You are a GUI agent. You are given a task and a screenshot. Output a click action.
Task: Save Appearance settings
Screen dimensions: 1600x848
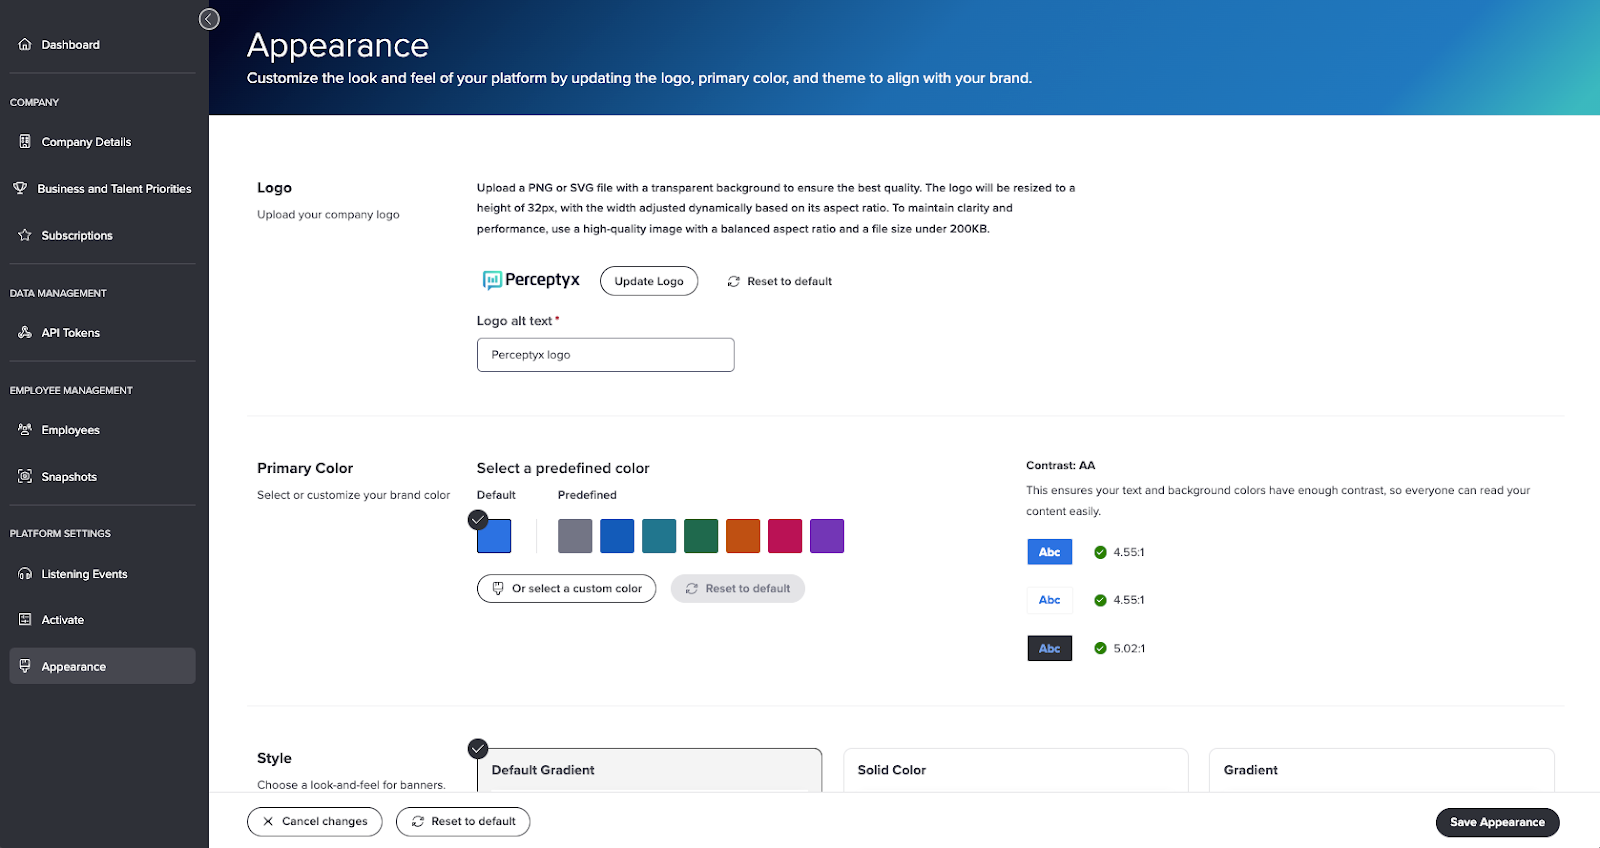pyautogui.click(x=1498, y=822)
